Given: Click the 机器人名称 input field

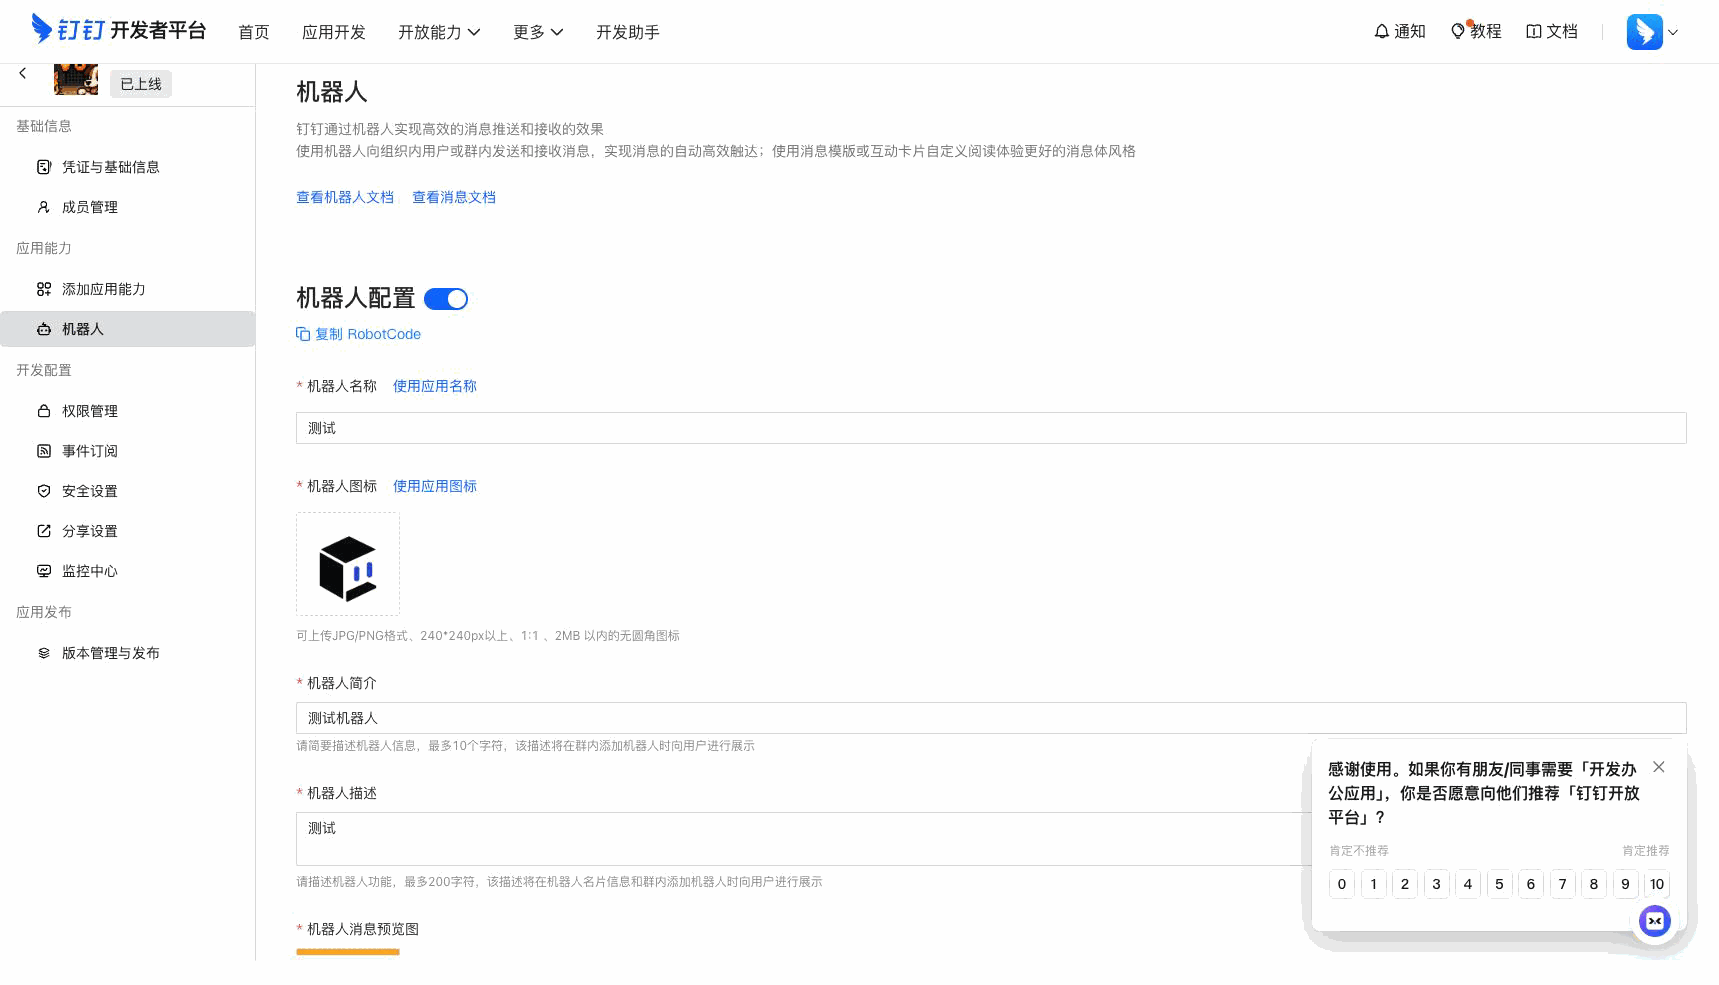Looking at the screenshot, I should click(991, 428).
